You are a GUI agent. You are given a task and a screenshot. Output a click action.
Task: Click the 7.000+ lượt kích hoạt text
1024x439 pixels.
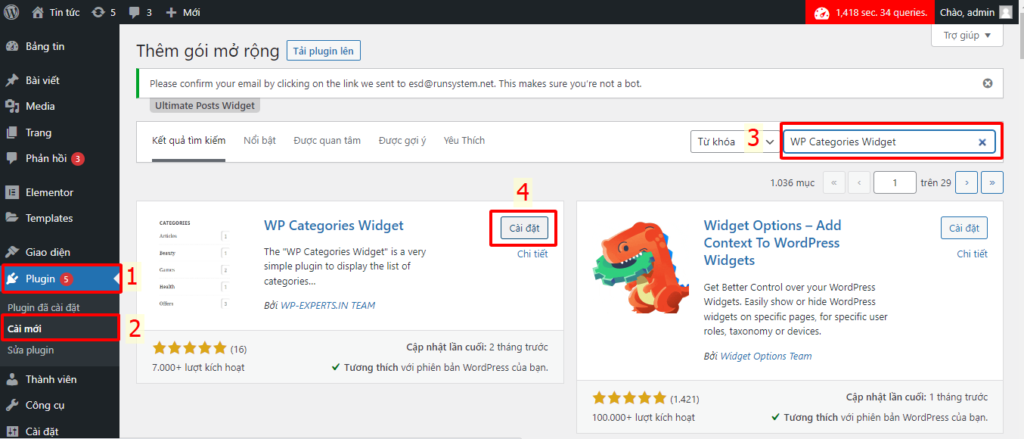[x=198, y=367]
